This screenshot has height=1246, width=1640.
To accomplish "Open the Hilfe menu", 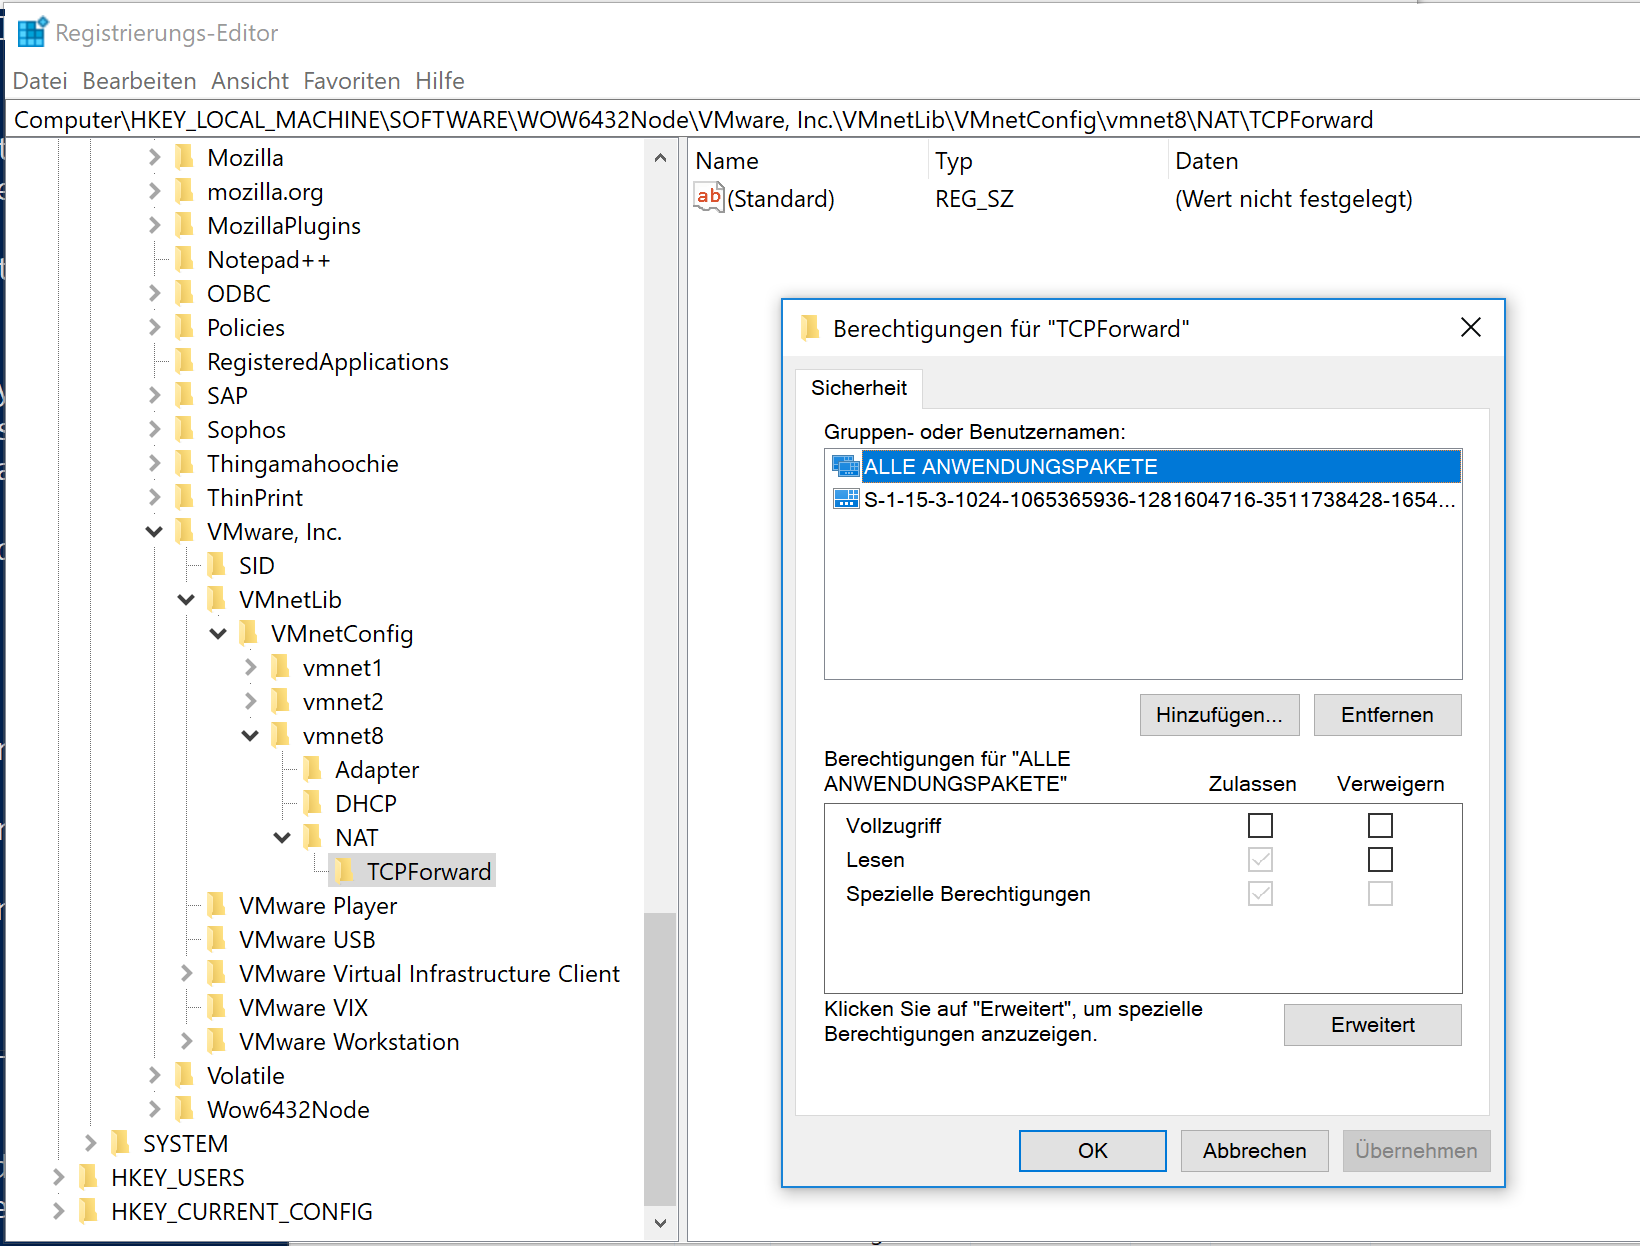I will click(440, 81).
